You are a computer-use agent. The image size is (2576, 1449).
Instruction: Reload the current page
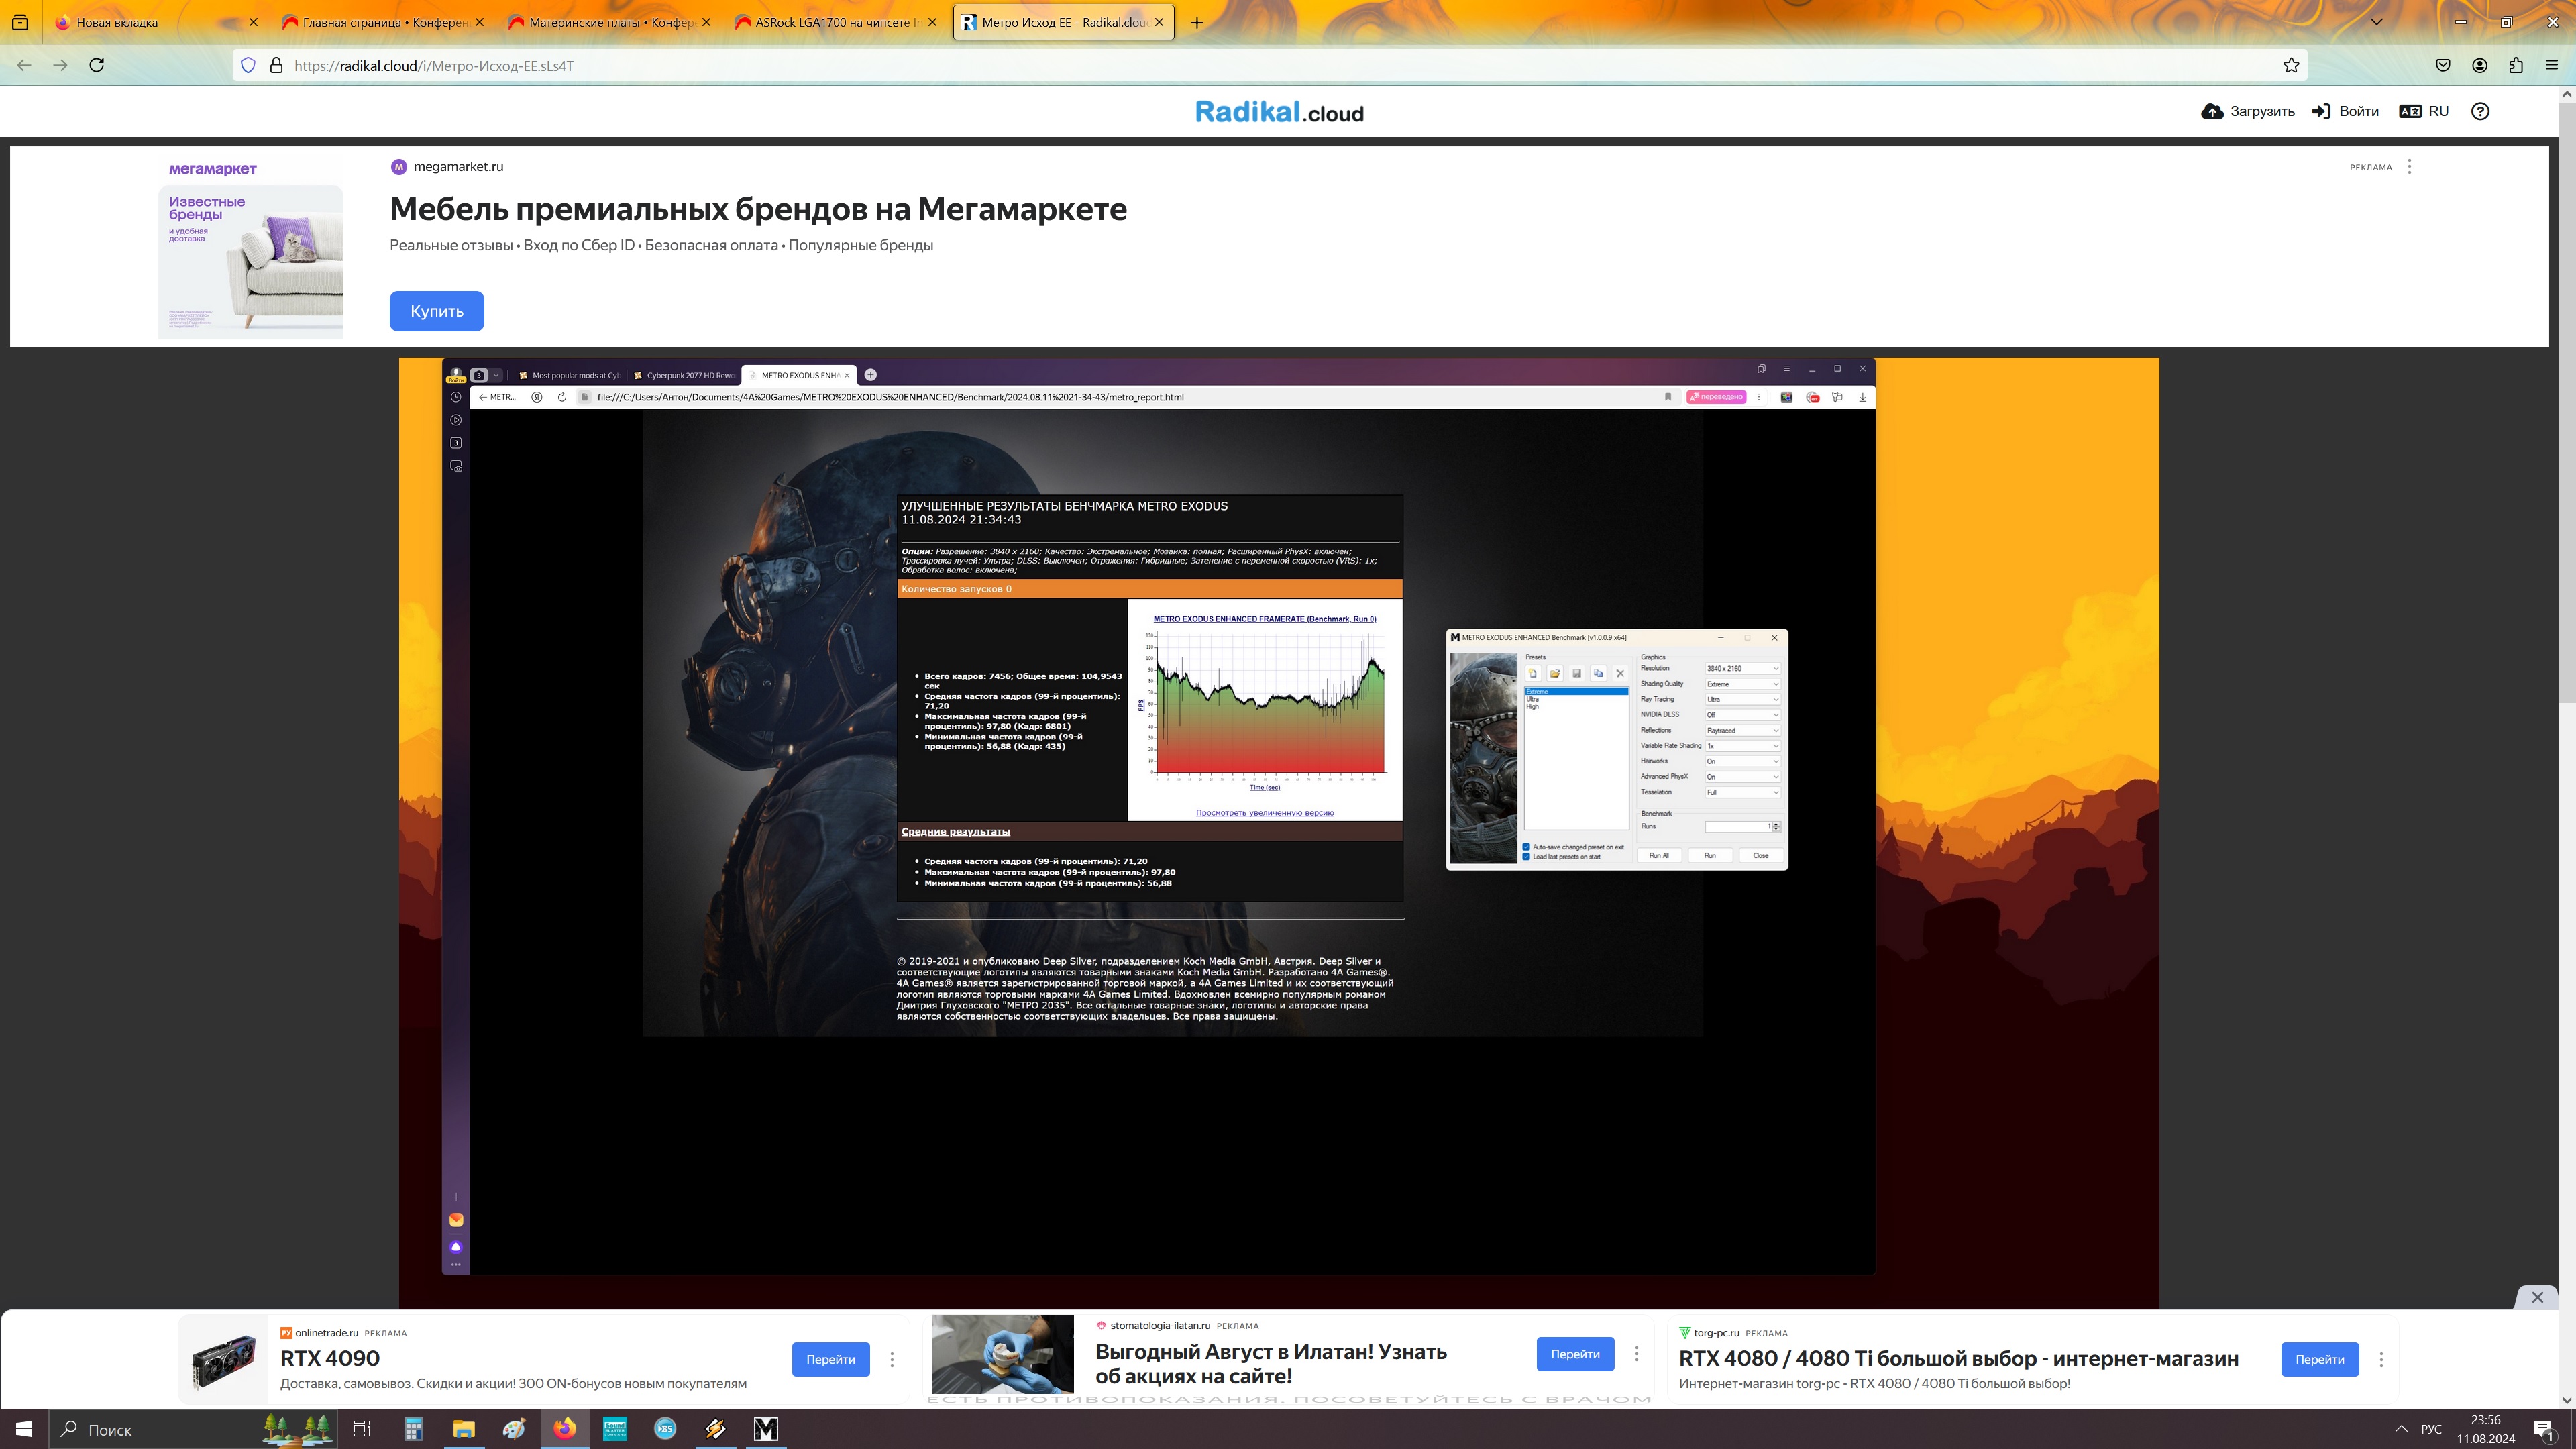coord(97,65)
